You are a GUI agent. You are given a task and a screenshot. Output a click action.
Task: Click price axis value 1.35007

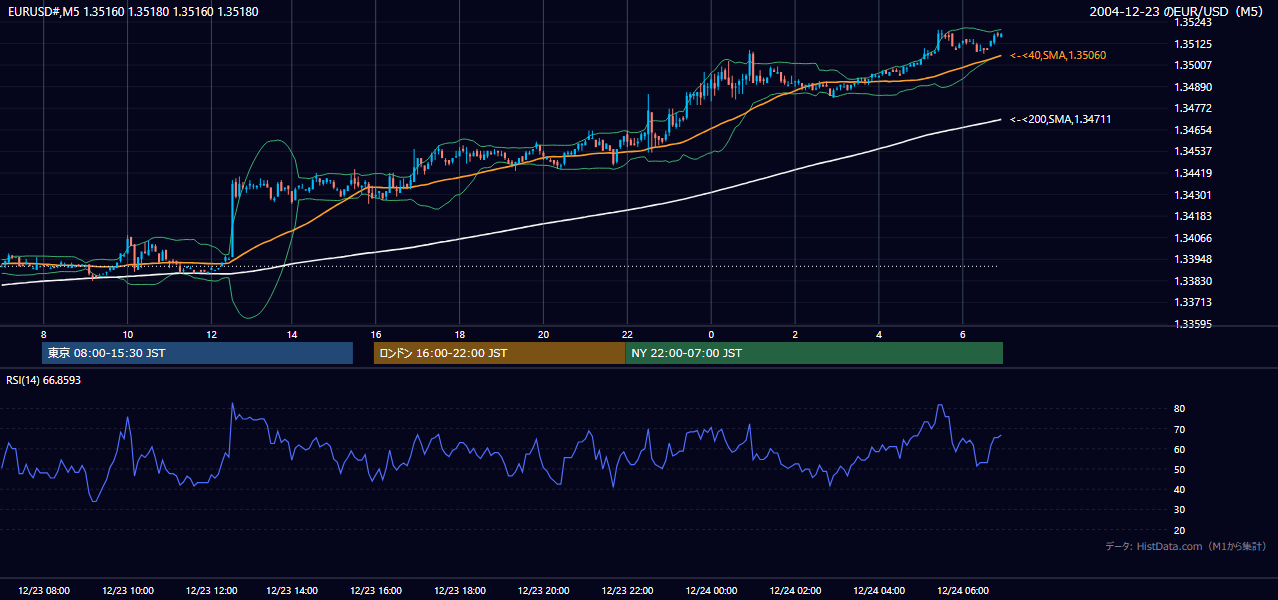(1193, 65)
